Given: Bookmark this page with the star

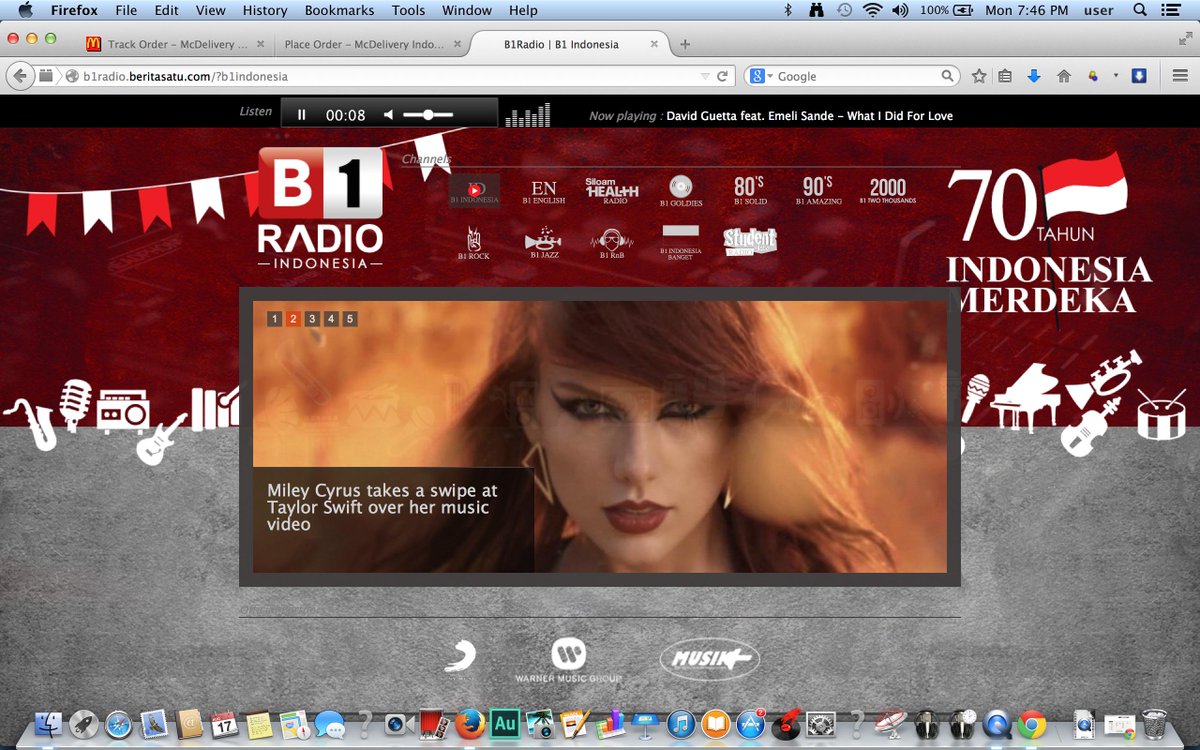Looking at the screenshot, I should [979, 76].
